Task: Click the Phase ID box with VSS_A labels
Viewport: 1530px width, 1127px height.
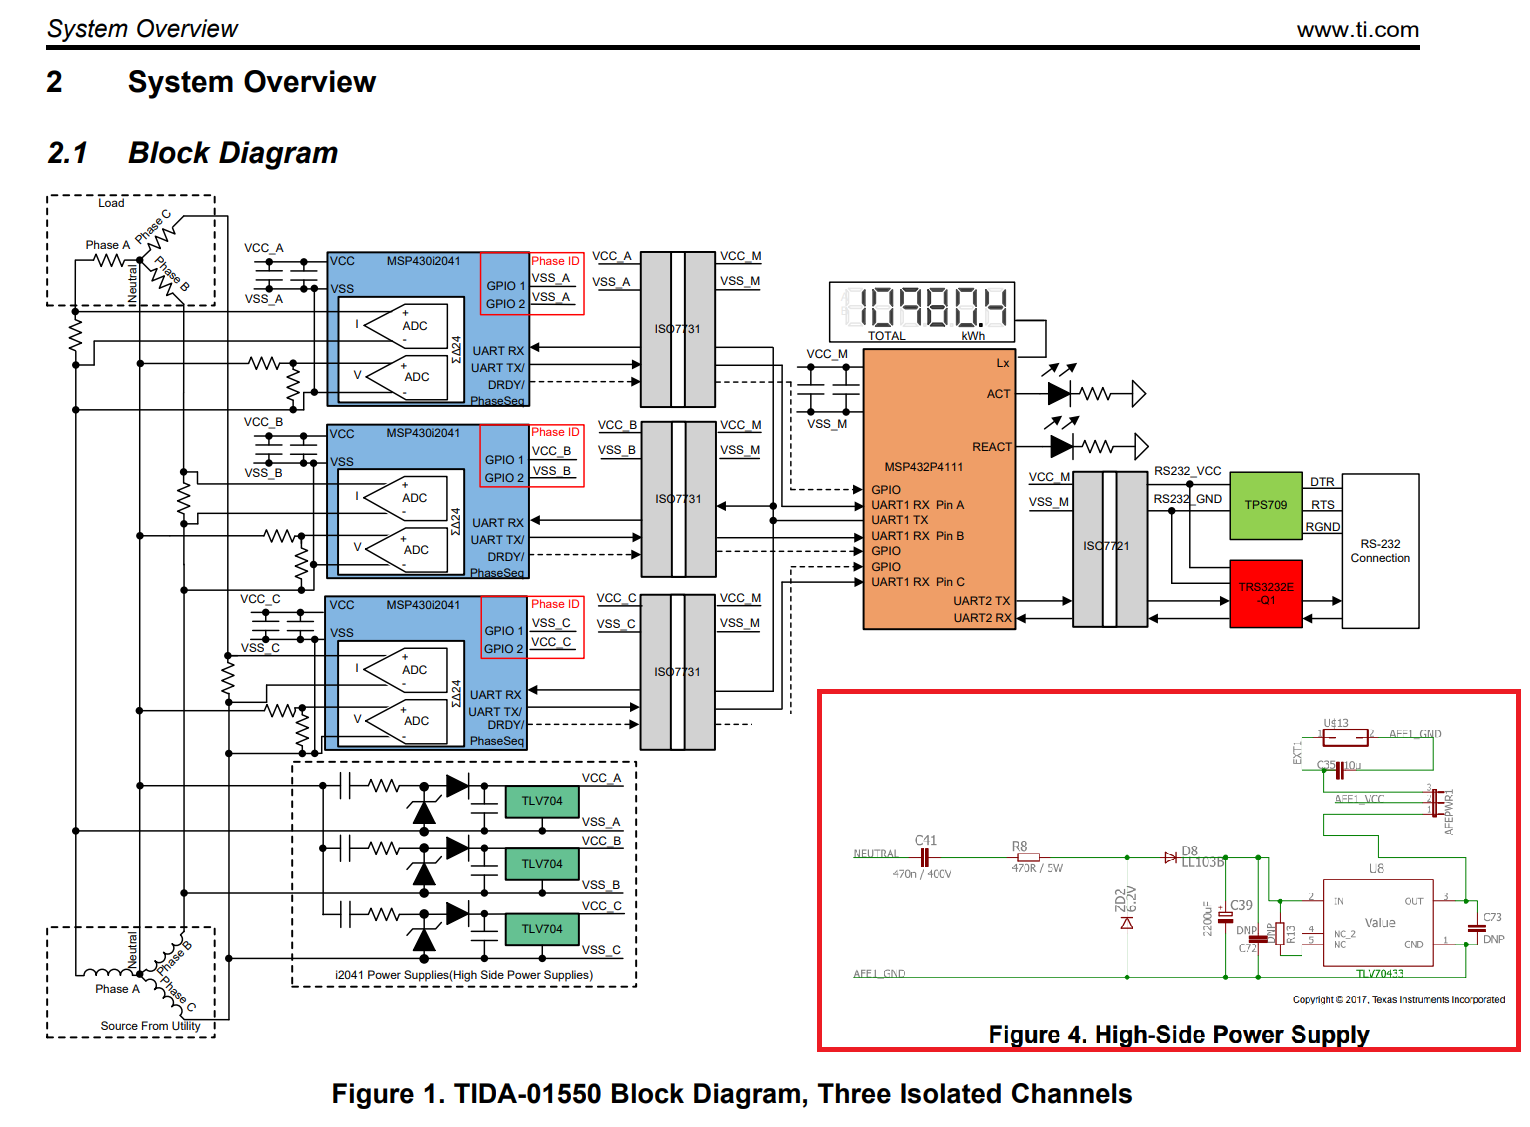Action: 532,283
